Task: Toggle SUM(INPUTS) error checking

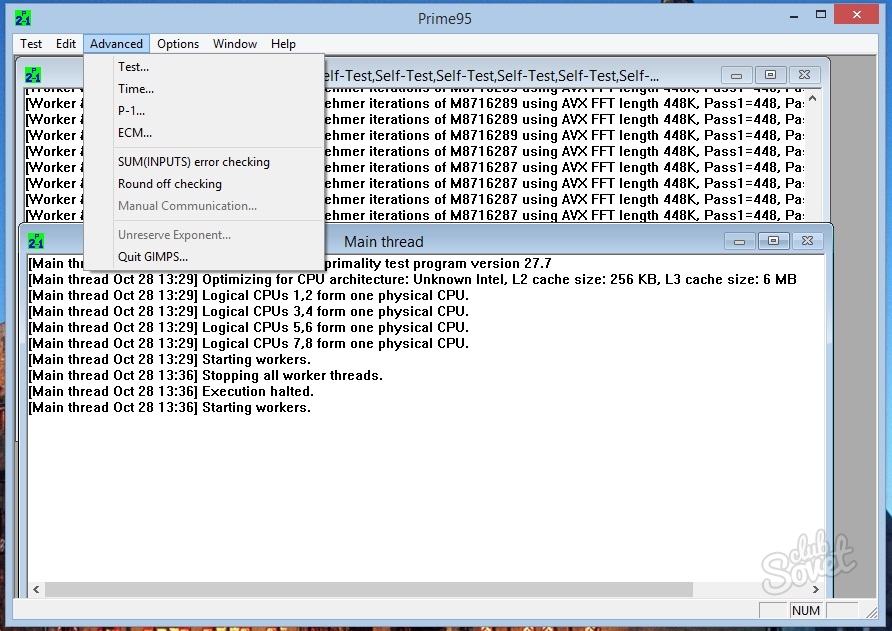Action: coord(193,162)
